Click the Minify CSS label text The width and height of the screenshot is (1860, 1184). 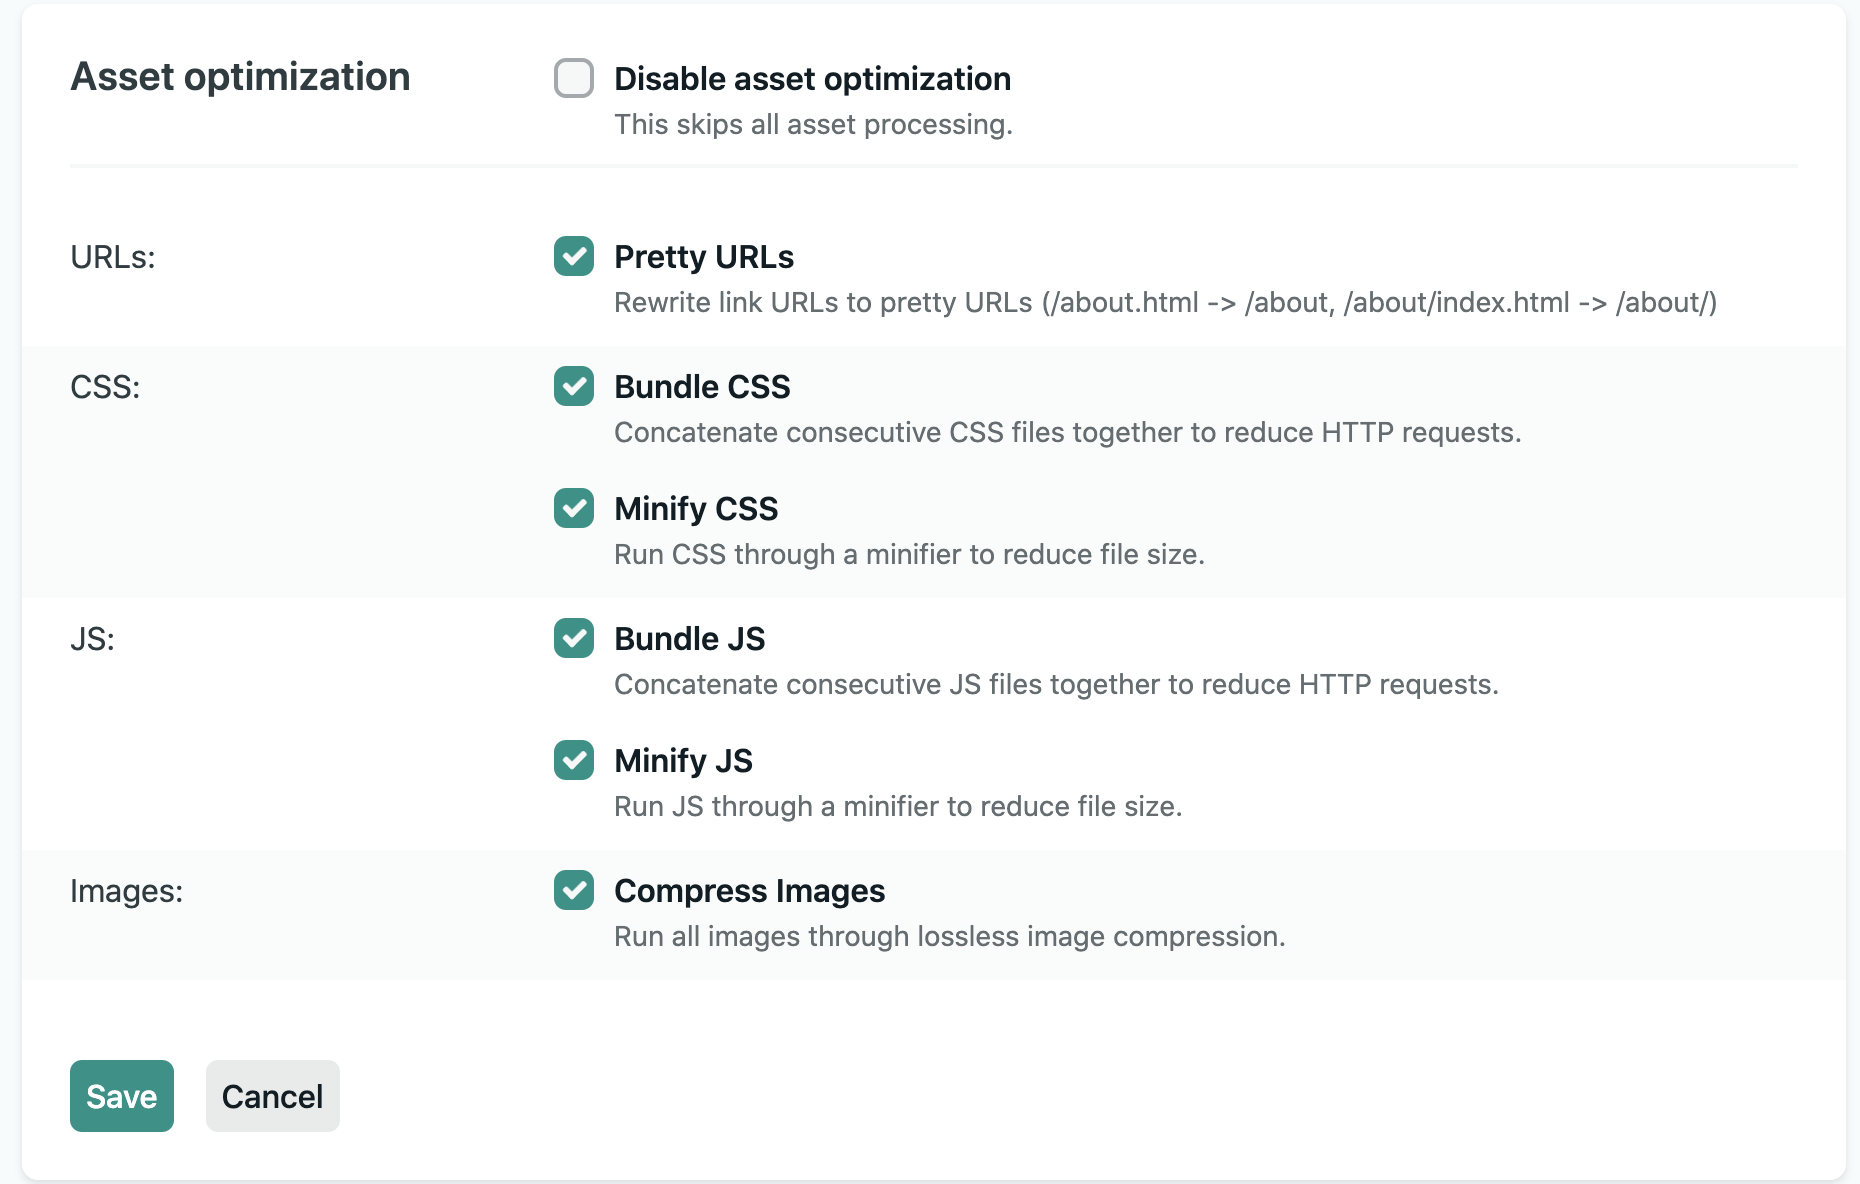pos(696,509)
